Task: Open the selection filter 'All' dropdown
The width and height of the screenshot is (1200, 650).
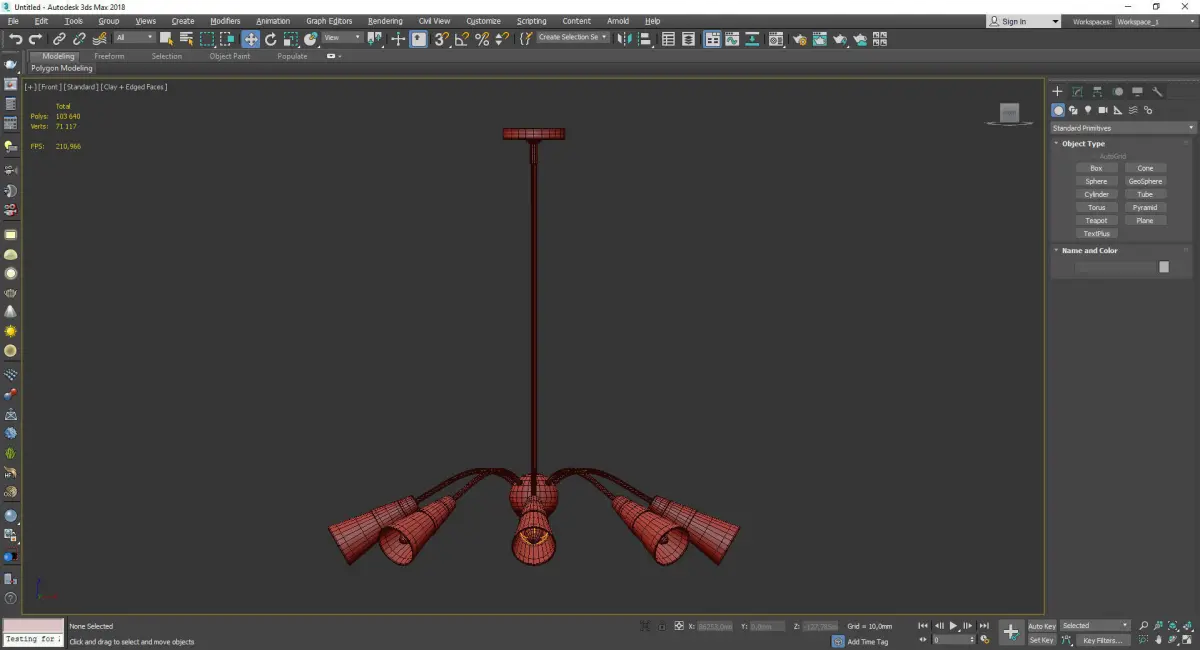Action: [x=134, y=38]
